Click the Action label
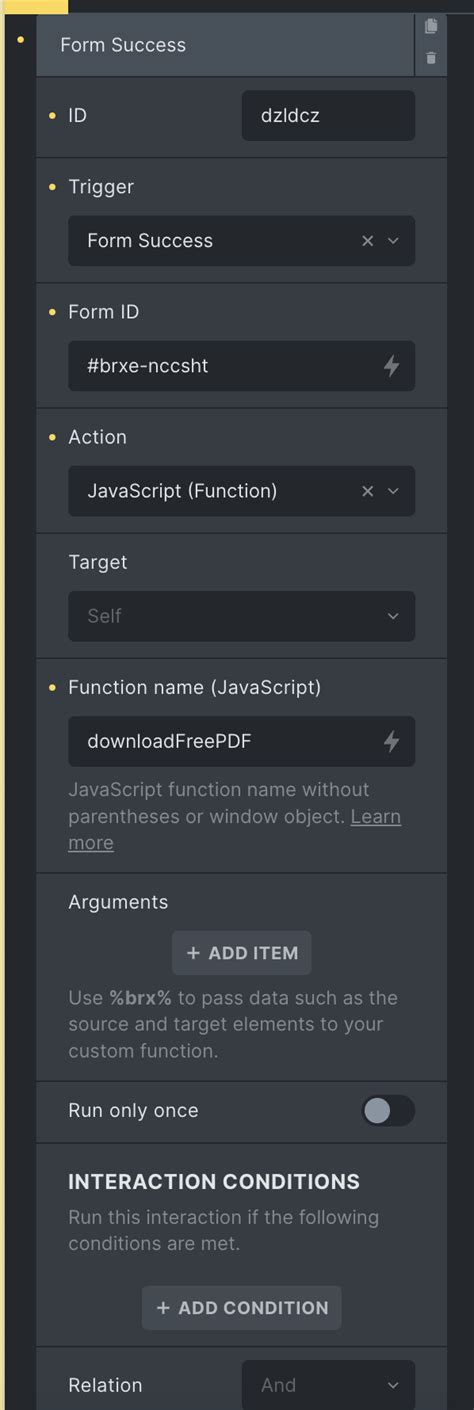 point(97,437)
